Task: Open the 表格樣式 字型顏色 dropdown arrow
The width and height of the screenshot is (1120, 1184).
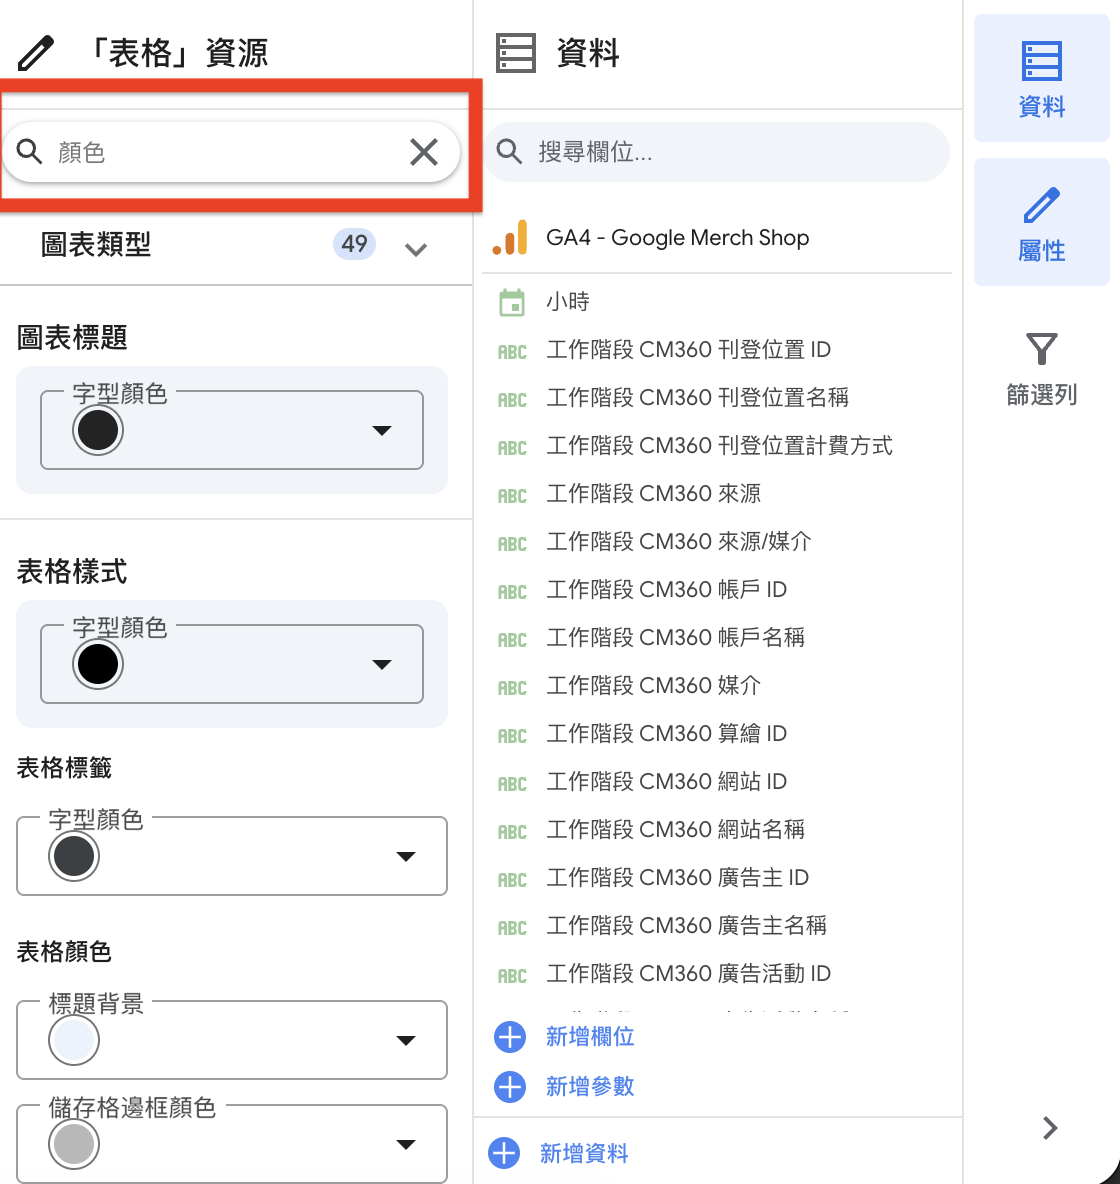Action: (382, 664)
